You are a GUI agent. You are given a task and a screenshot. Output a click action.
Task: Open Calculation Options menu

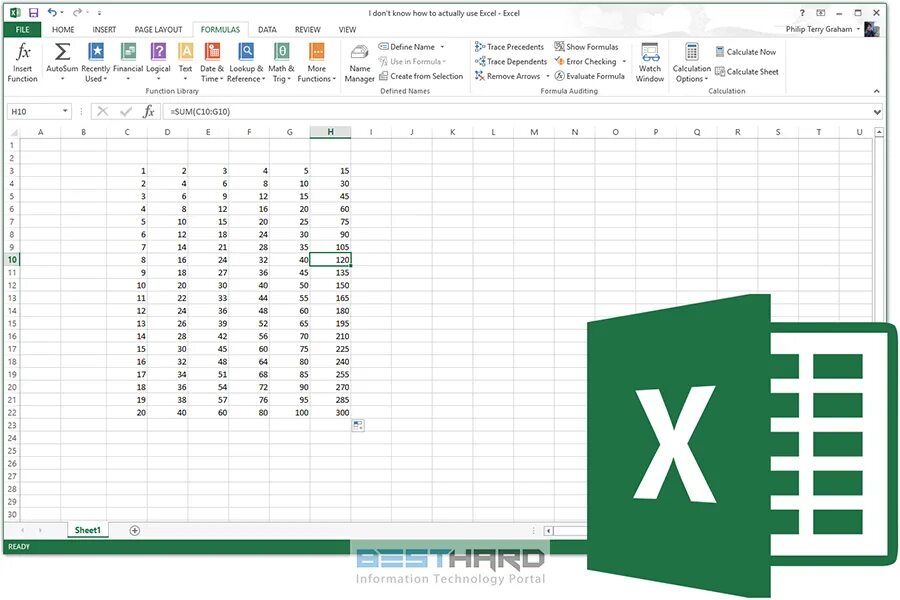pos(691,62)
